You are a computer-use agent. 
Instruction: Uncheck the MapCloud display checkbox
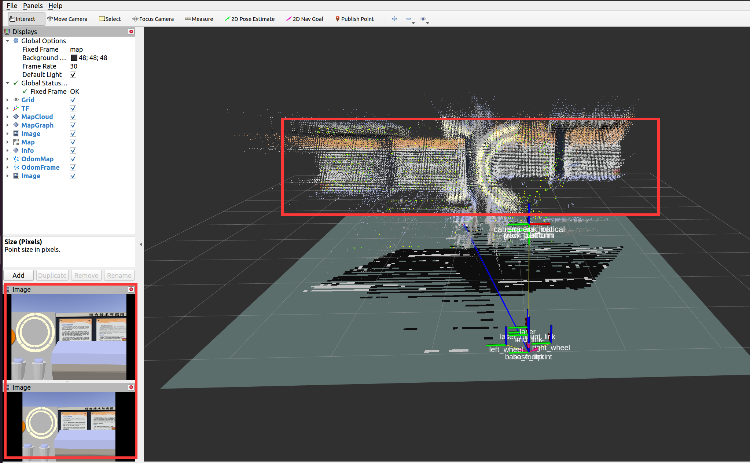(73, 117)
